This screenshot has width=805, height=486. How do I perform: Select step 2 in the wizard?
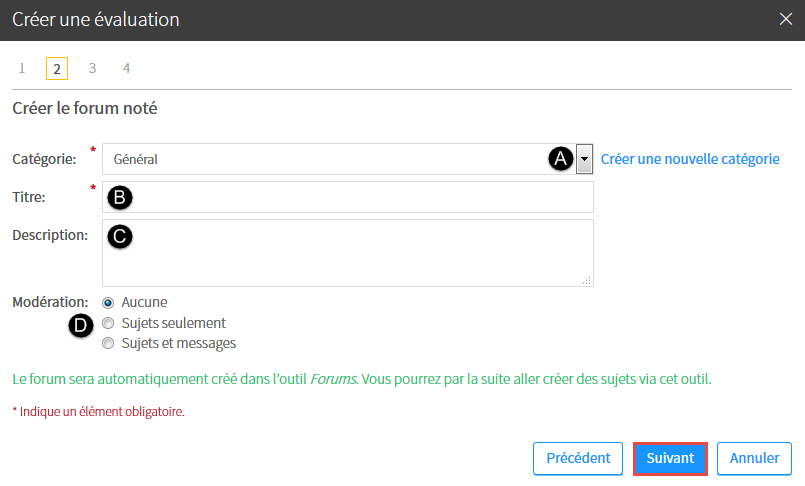[x=57, y=68]
